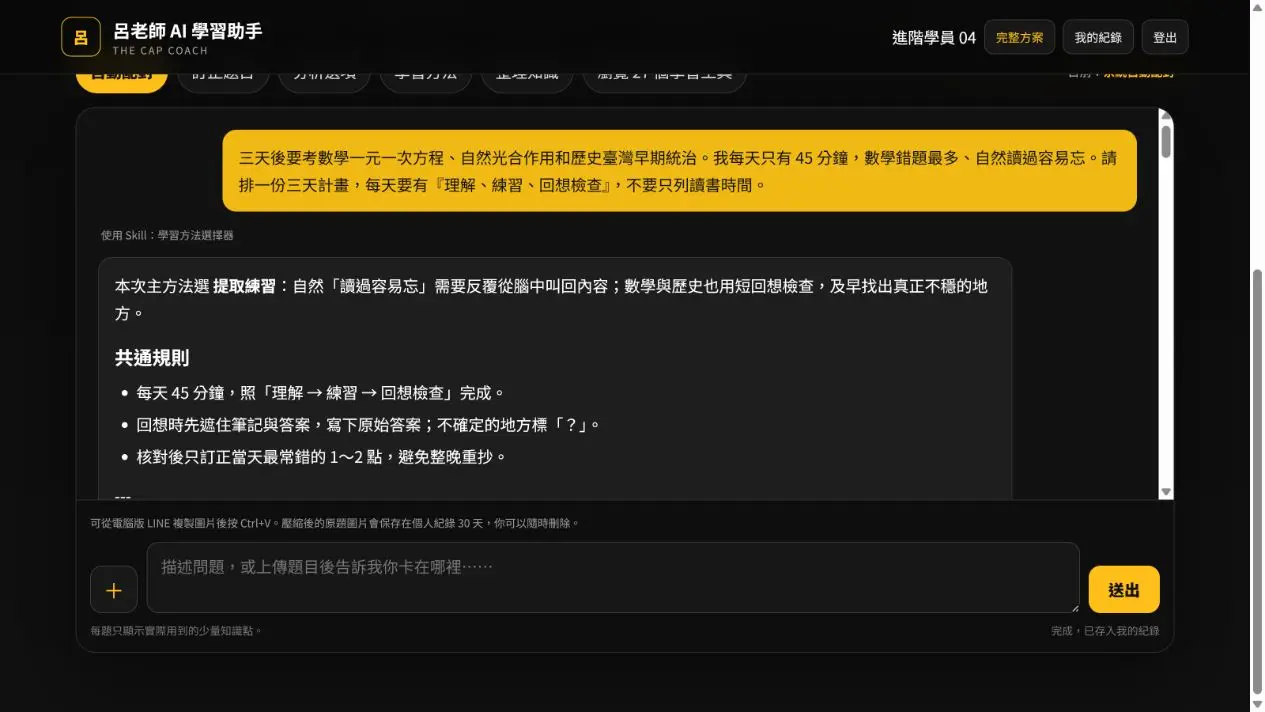
Task: Click the THE CAP COACH subtitle
Action: click(160, 50)
